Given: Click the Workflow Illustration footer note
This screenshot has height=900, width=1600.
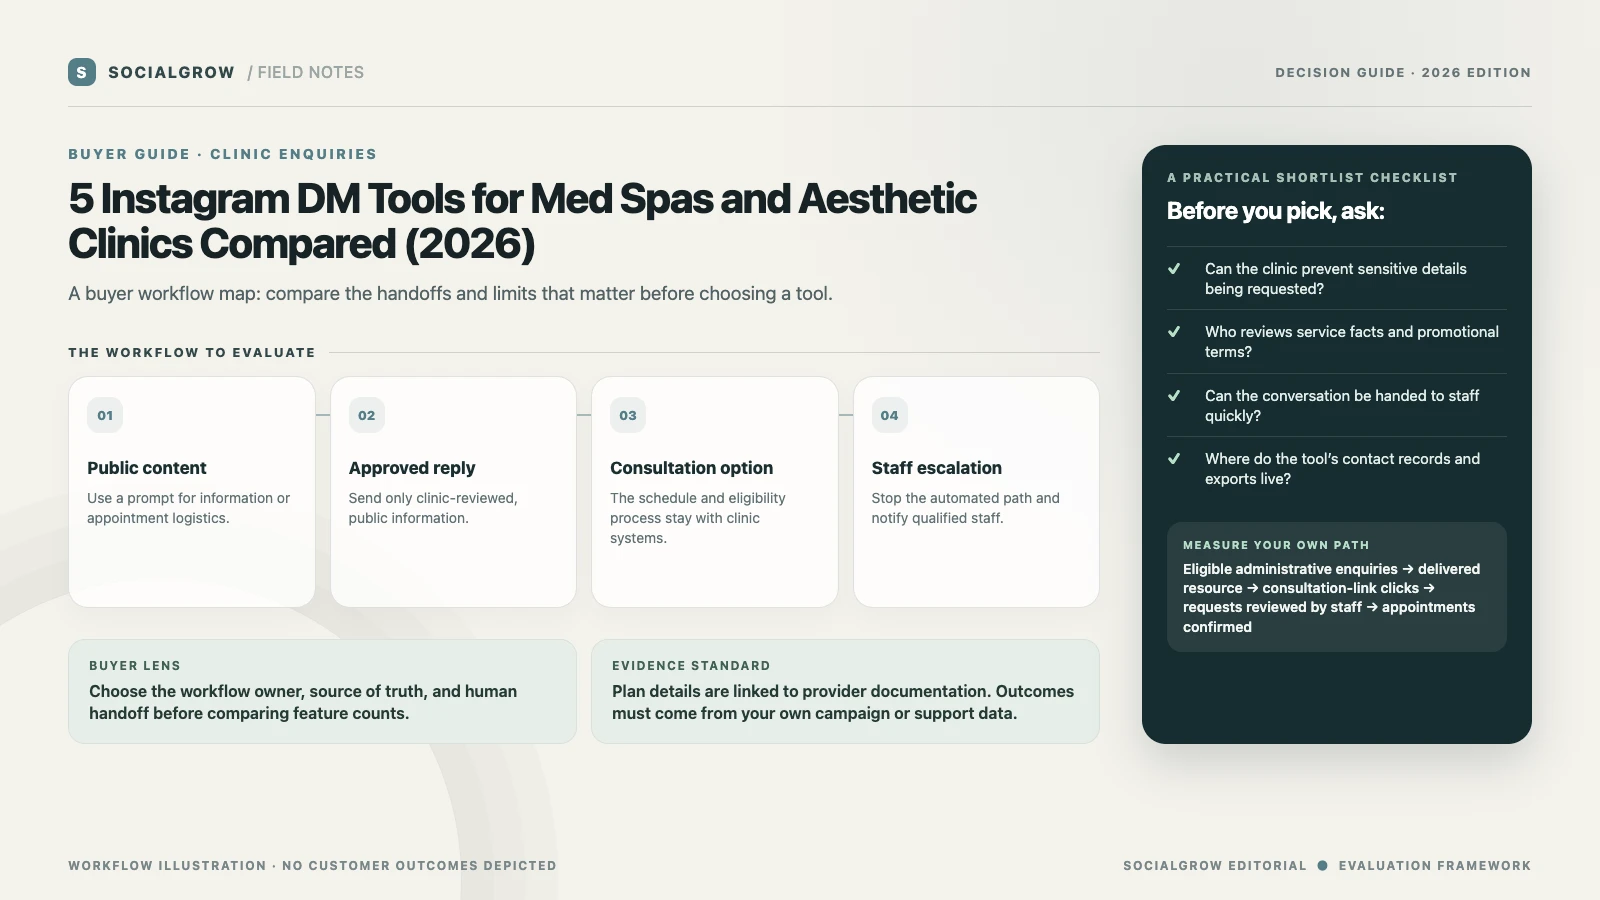Looking at the screenshot, I should point(312,866).
